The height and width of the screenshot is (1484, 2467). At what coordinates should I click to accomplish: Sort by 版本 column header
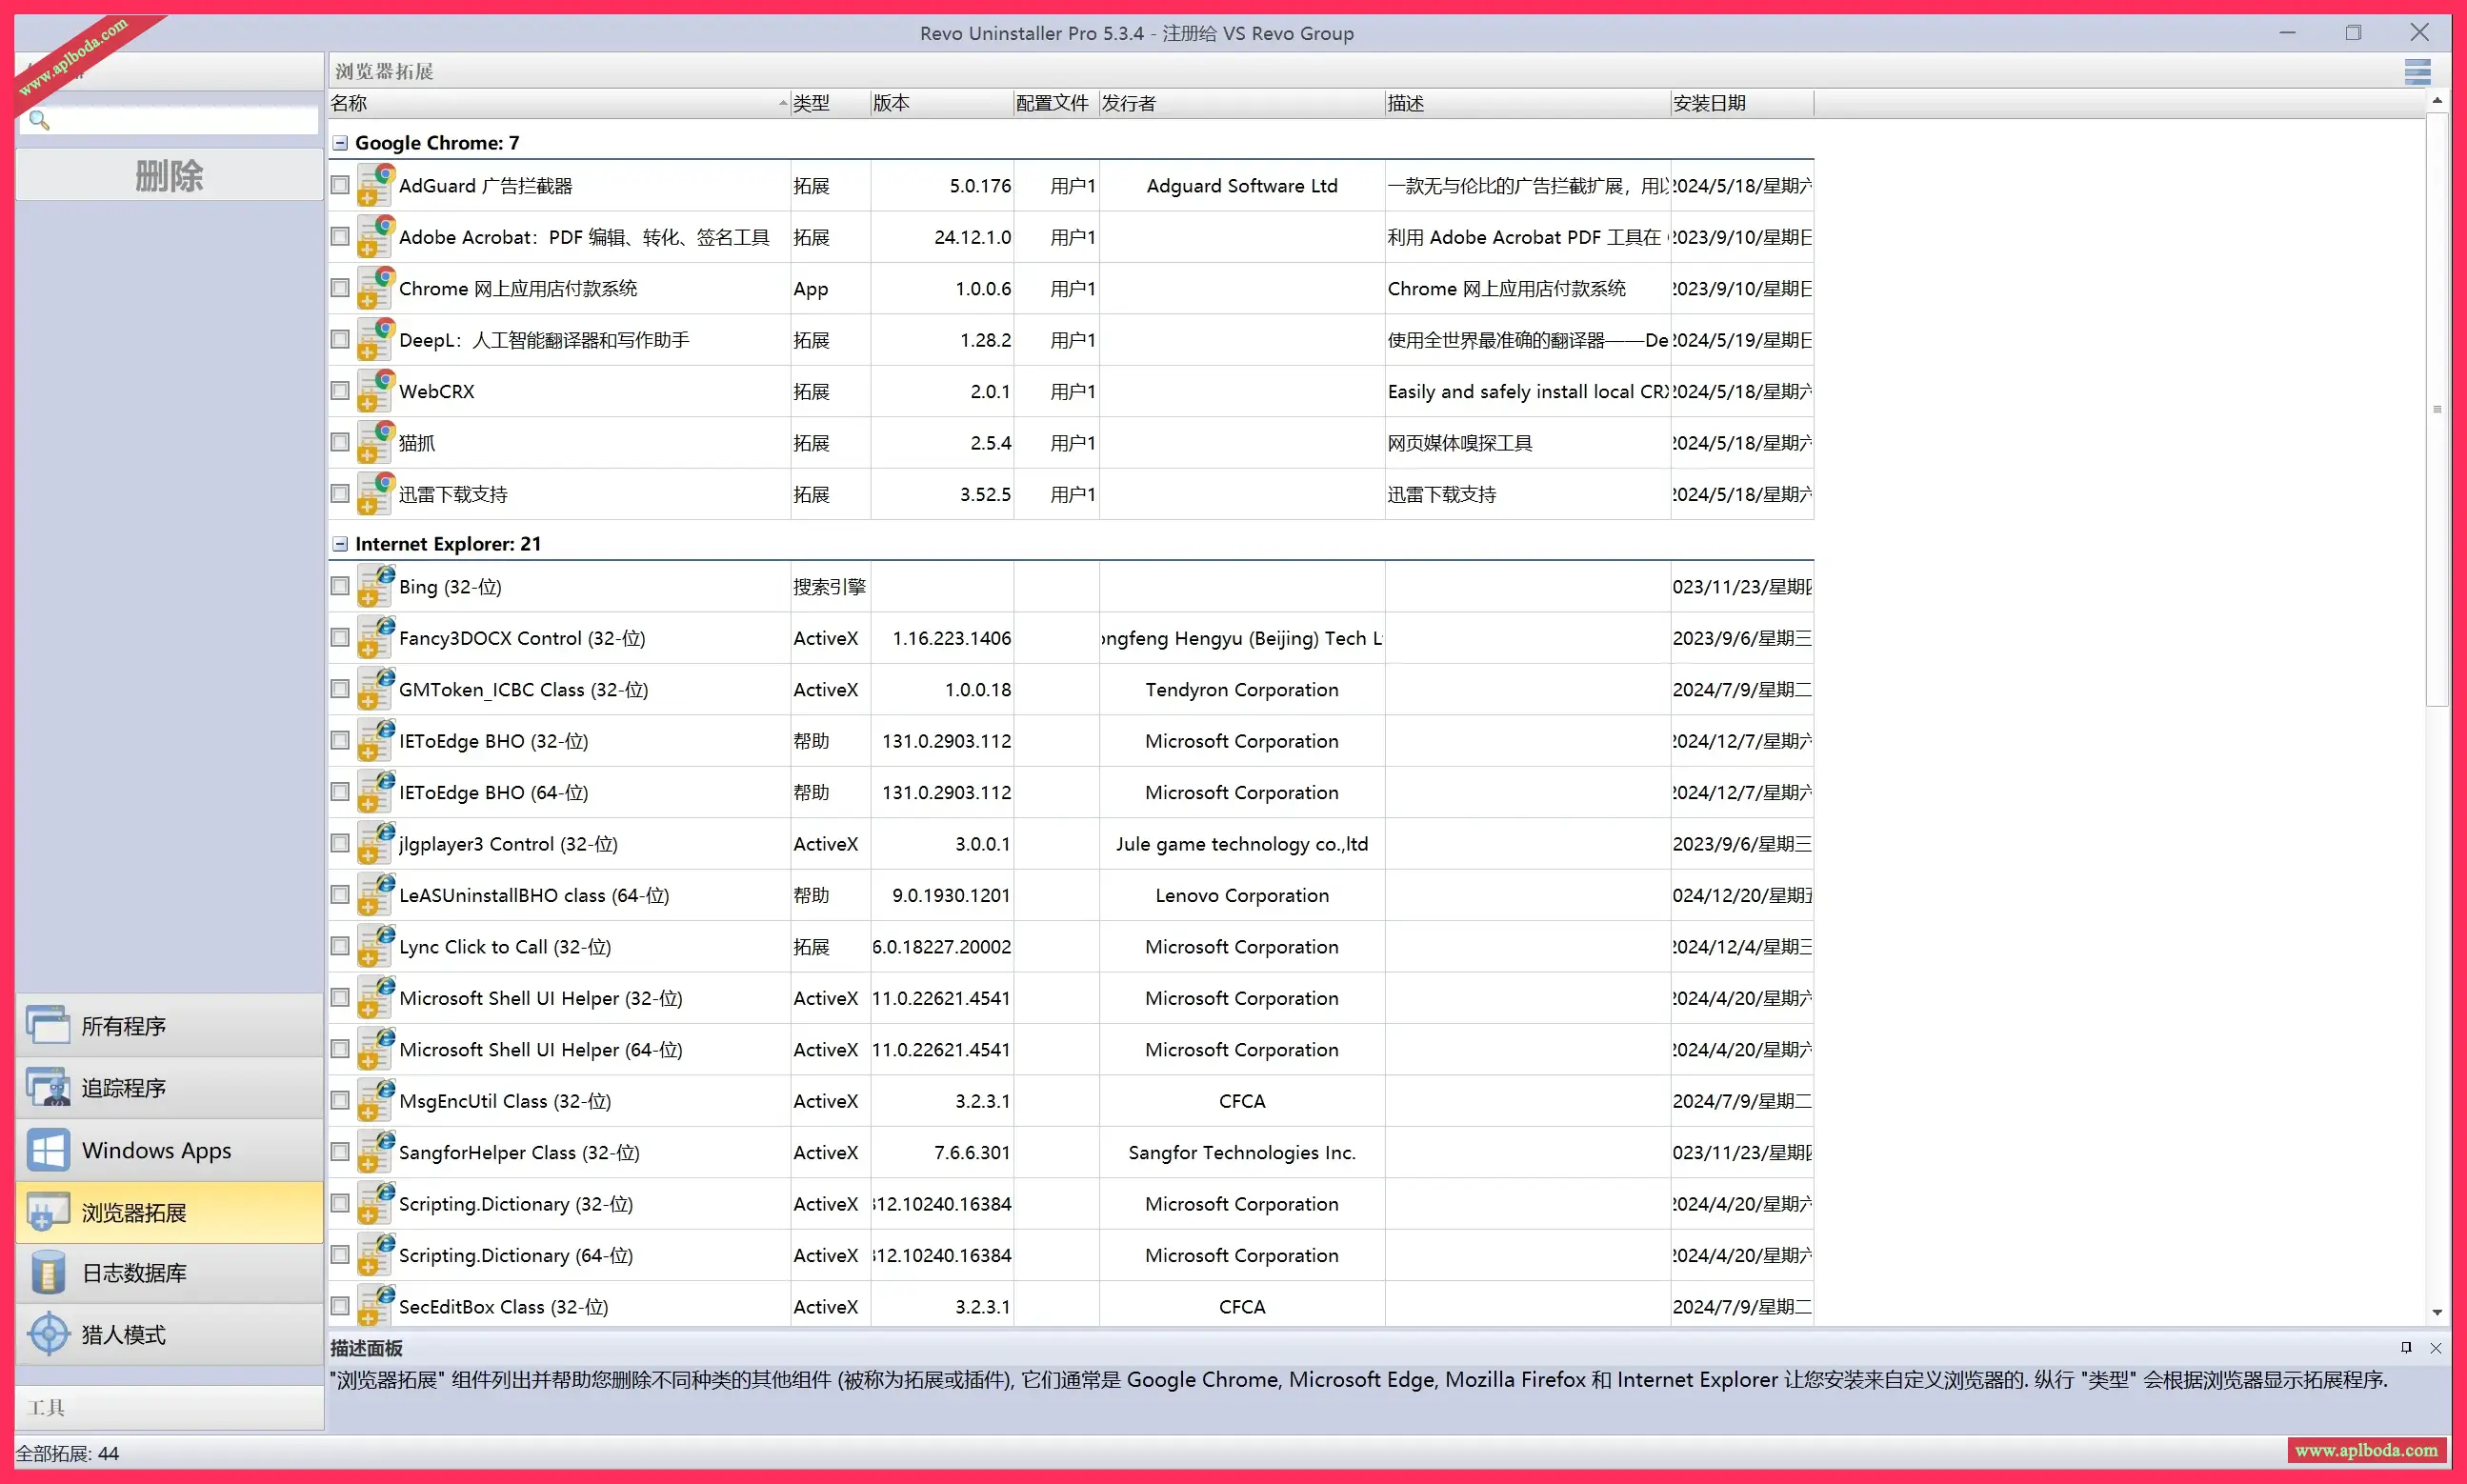[x=941, y=103]
